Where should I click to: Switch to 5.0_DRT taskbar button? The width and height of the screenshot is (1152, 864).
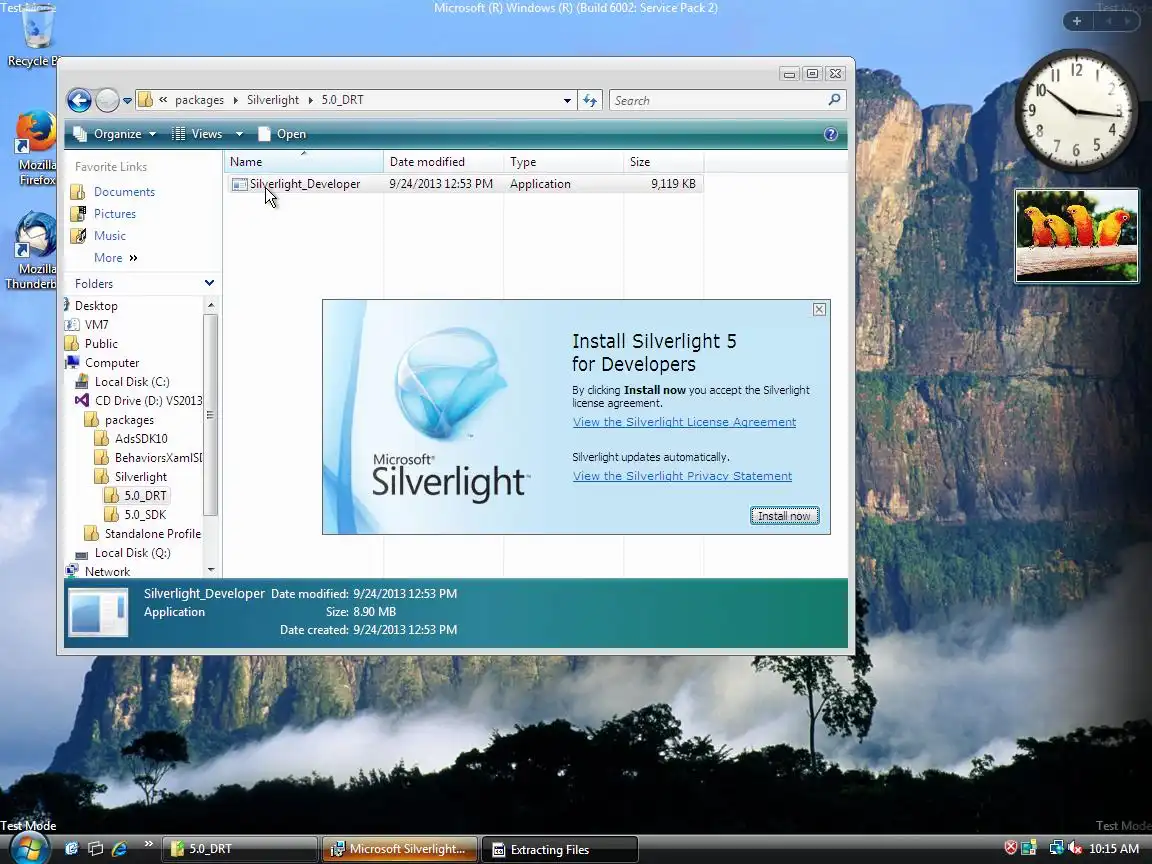pyautogui.click(x=240, y=849)
